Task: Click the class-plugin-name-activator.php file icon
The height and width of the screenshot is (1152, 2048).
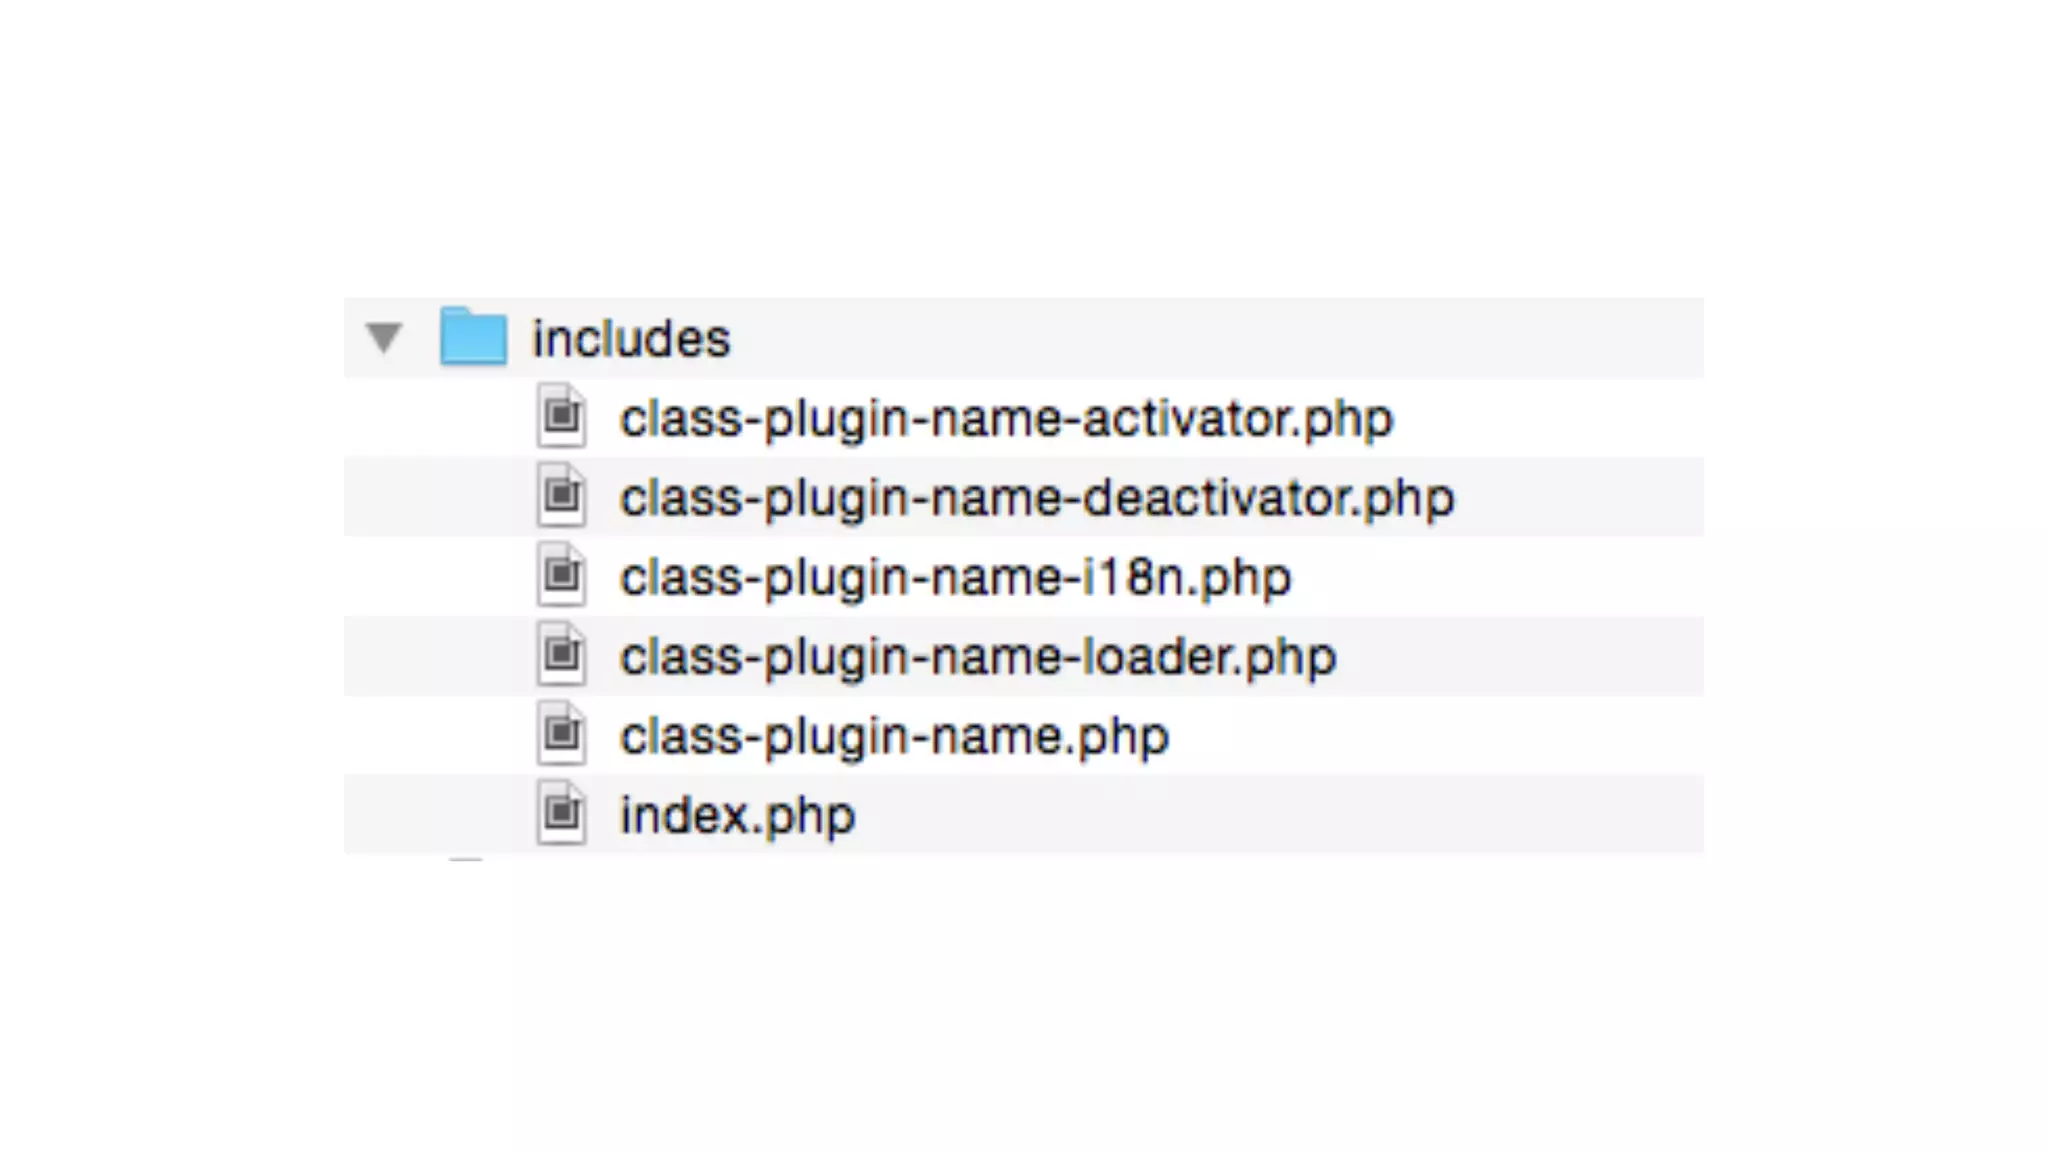Action: tap(561, 416)
